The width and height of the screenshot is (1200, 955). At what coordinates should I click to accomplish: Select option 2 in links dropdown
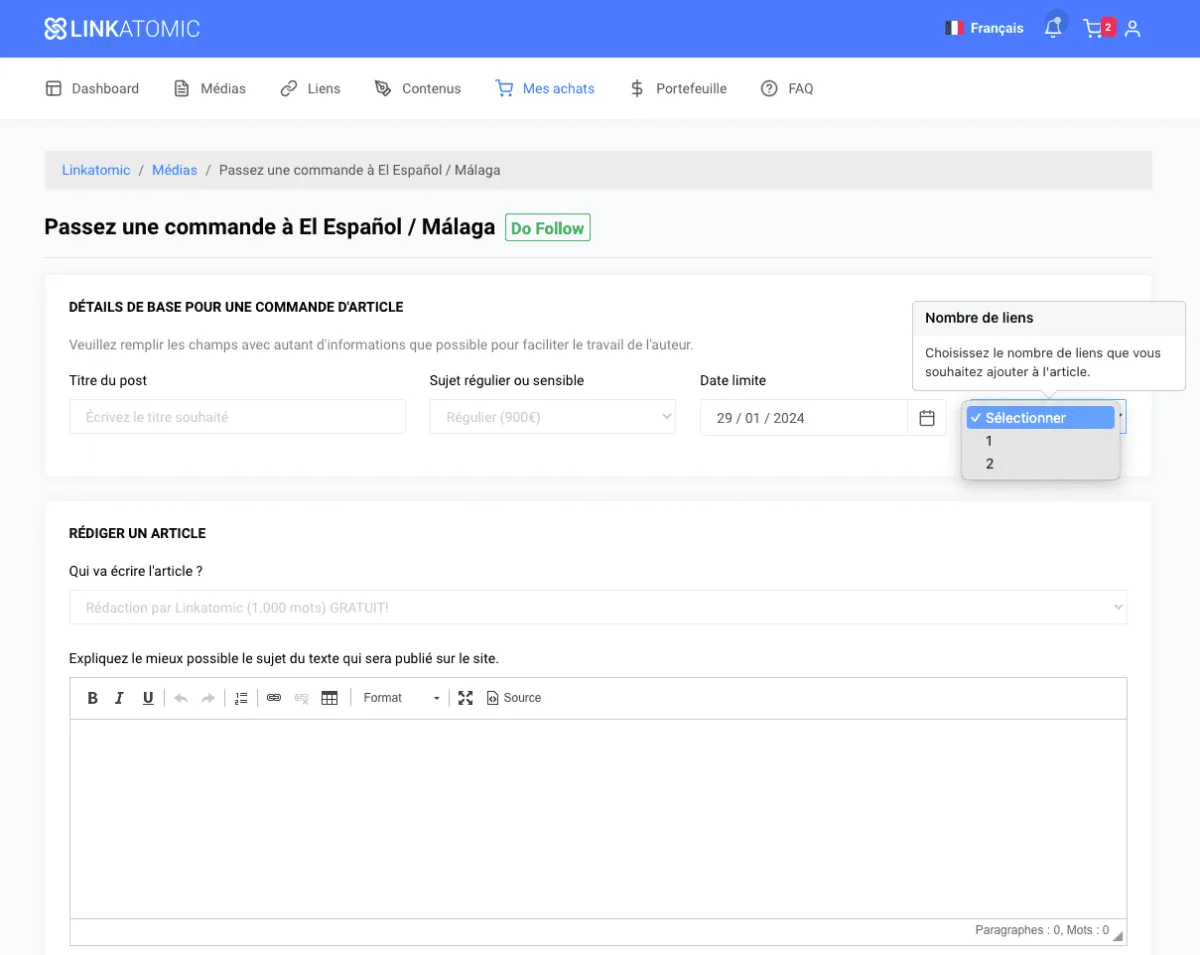tap(990, 464)
